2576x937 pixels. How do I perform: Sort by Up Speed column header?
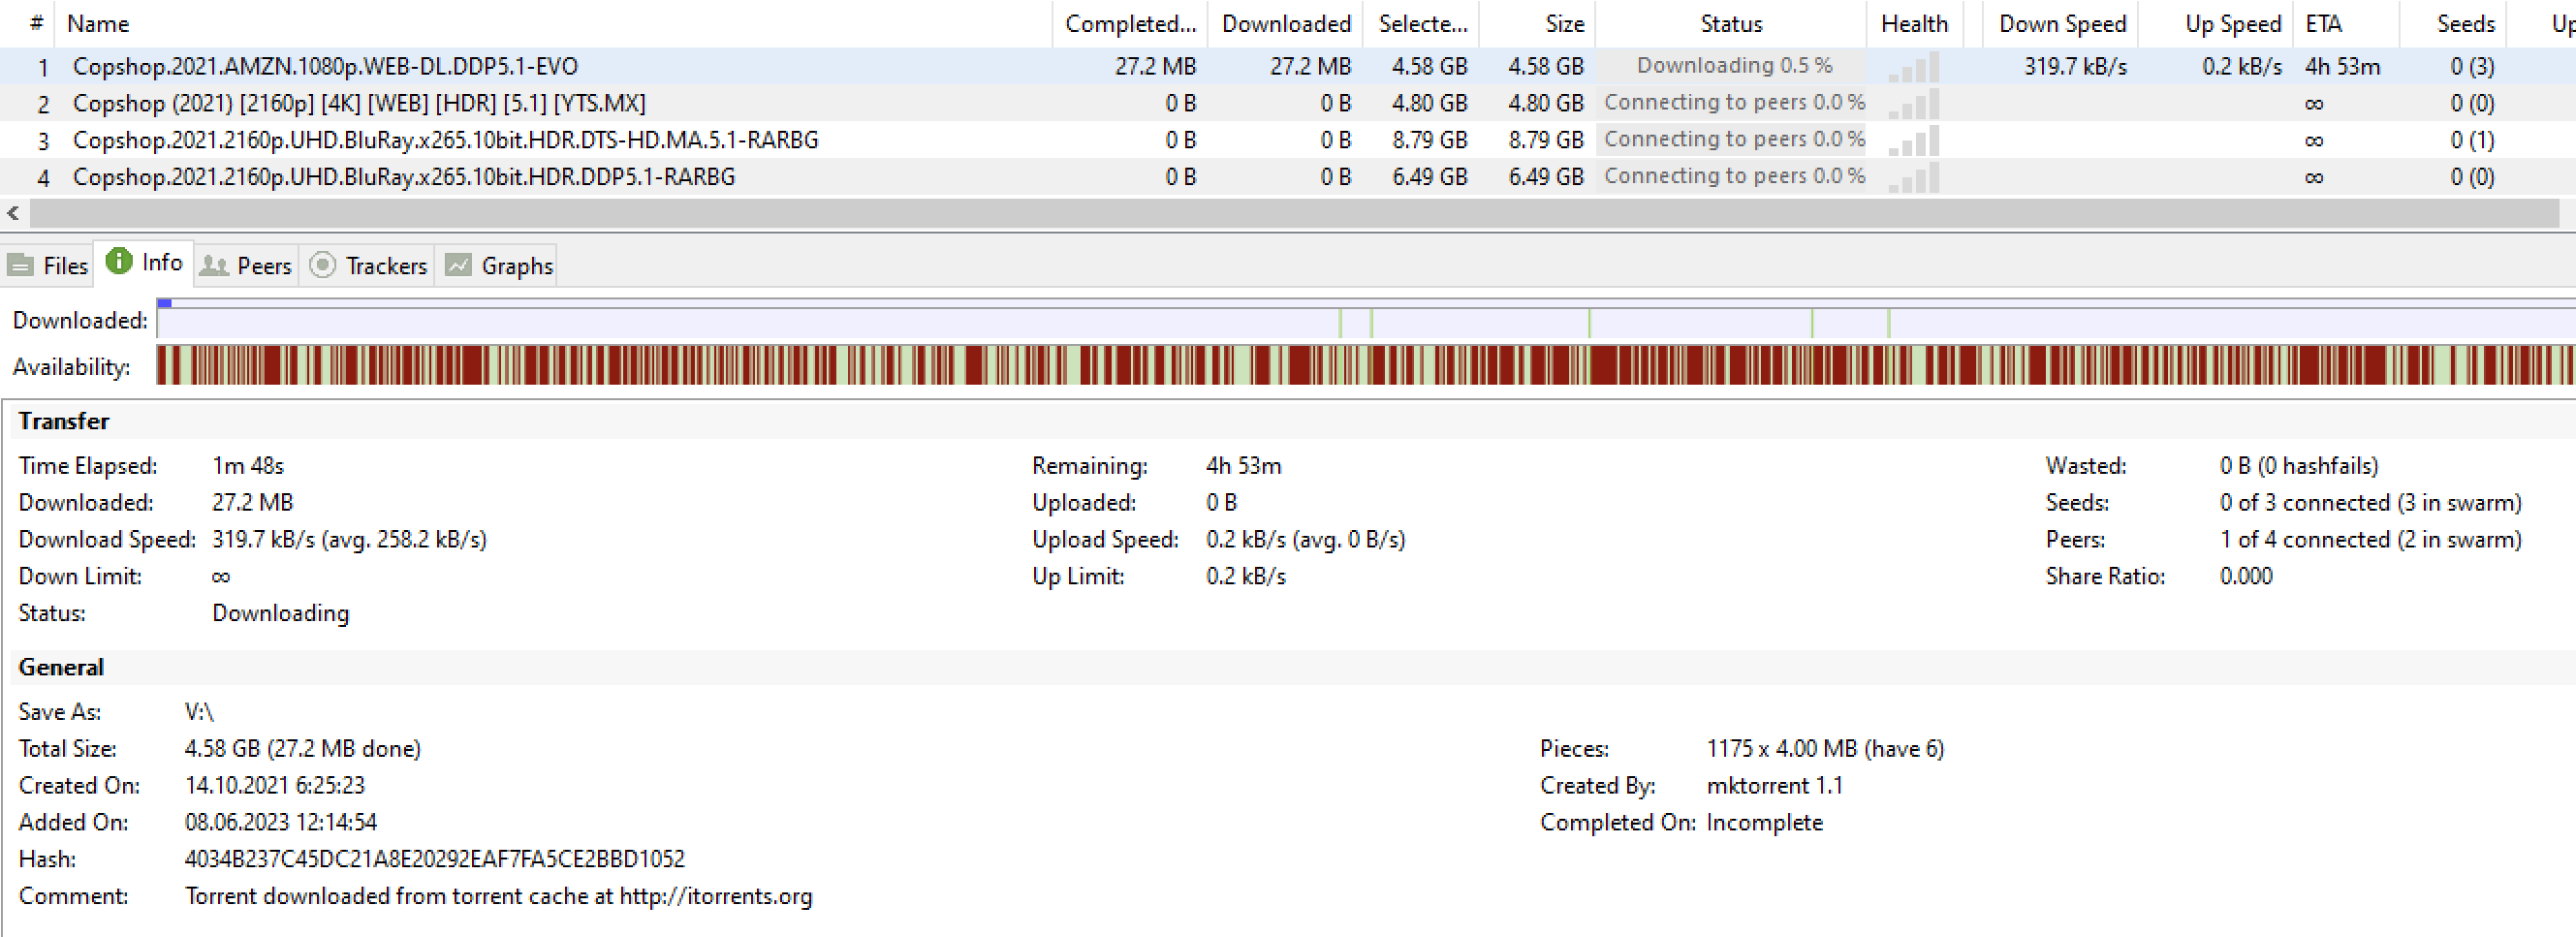[2216, 24]
